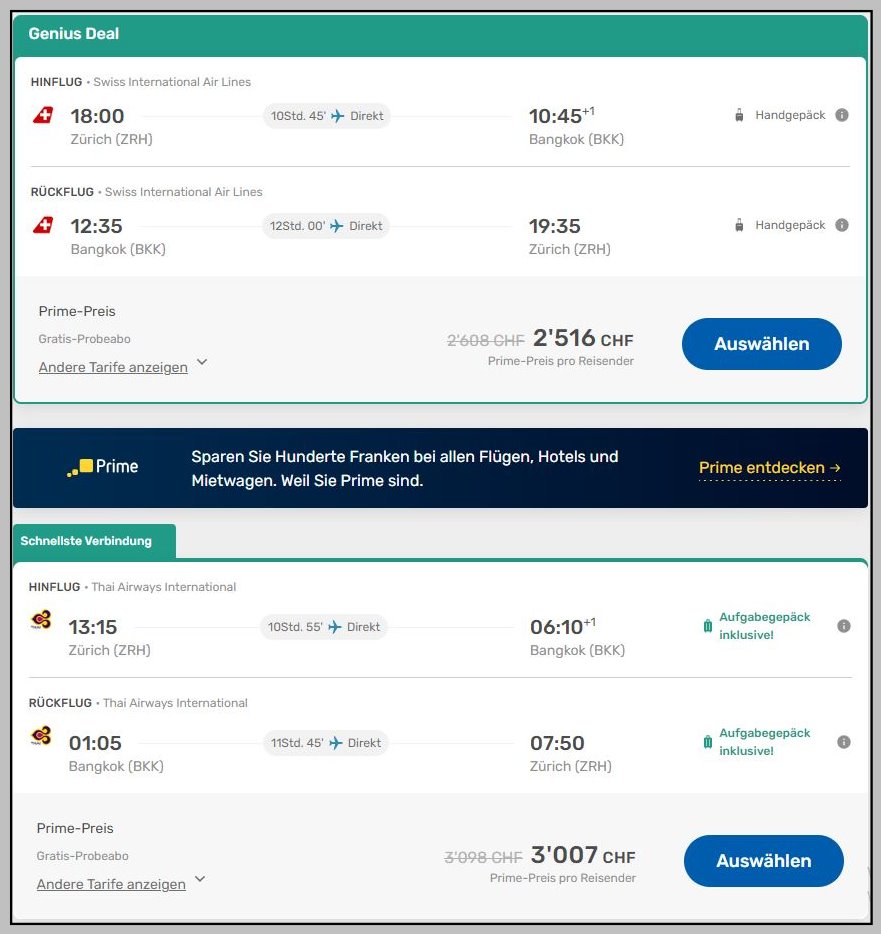Screen dimensions: 881x934
Task: Expand other fares for the 3'007 CHF offer
Action: (111, 884)
